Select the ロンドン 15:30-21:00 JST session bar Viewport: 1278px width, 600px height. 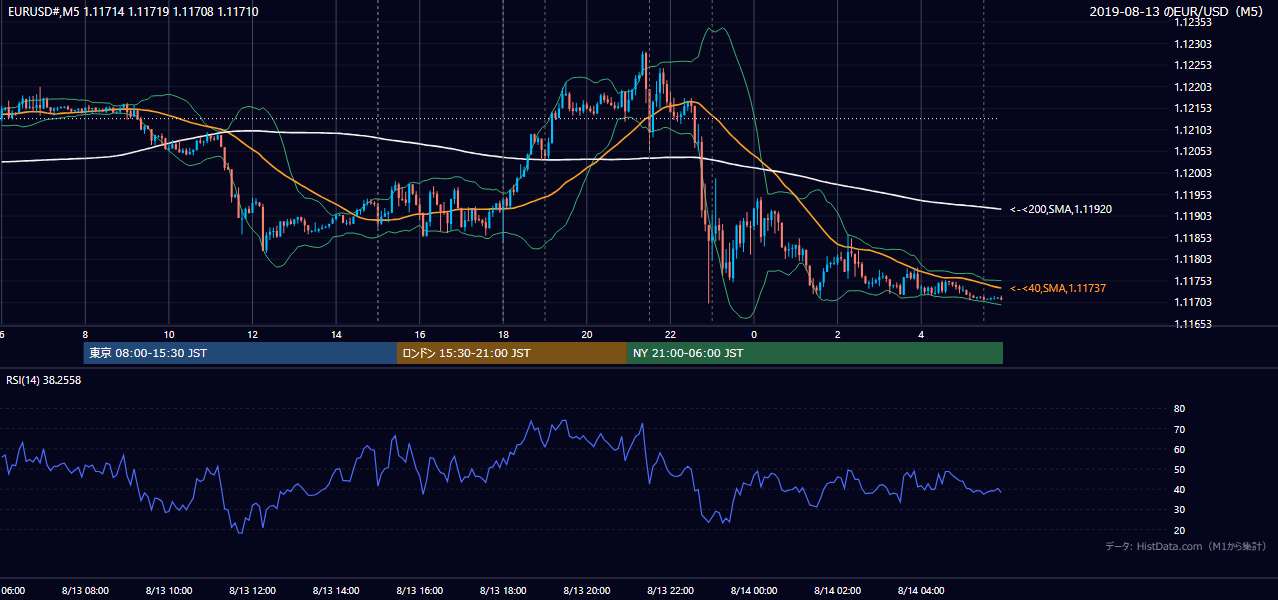point(512,353)
